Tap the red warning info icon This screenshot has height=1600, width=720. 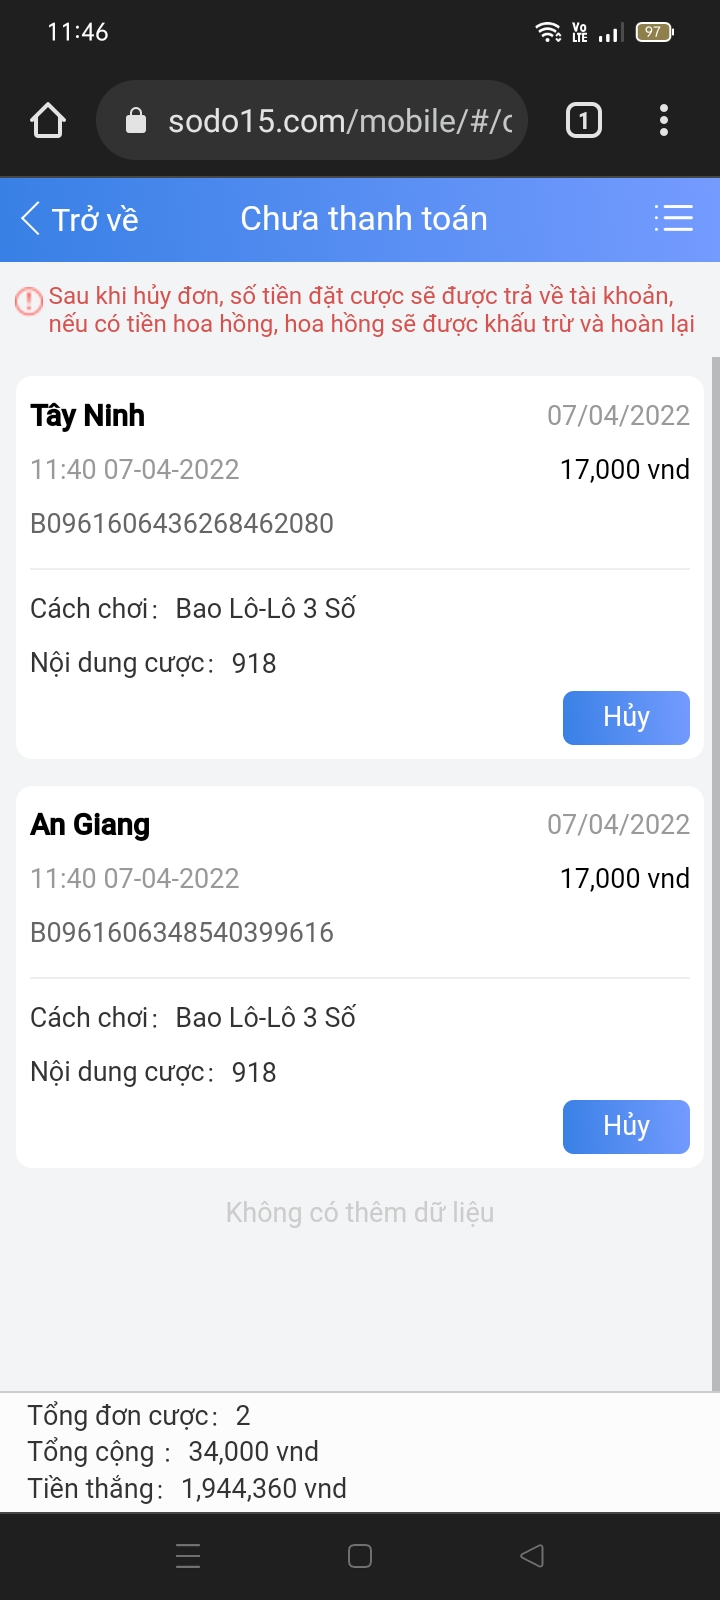[29, 300]
